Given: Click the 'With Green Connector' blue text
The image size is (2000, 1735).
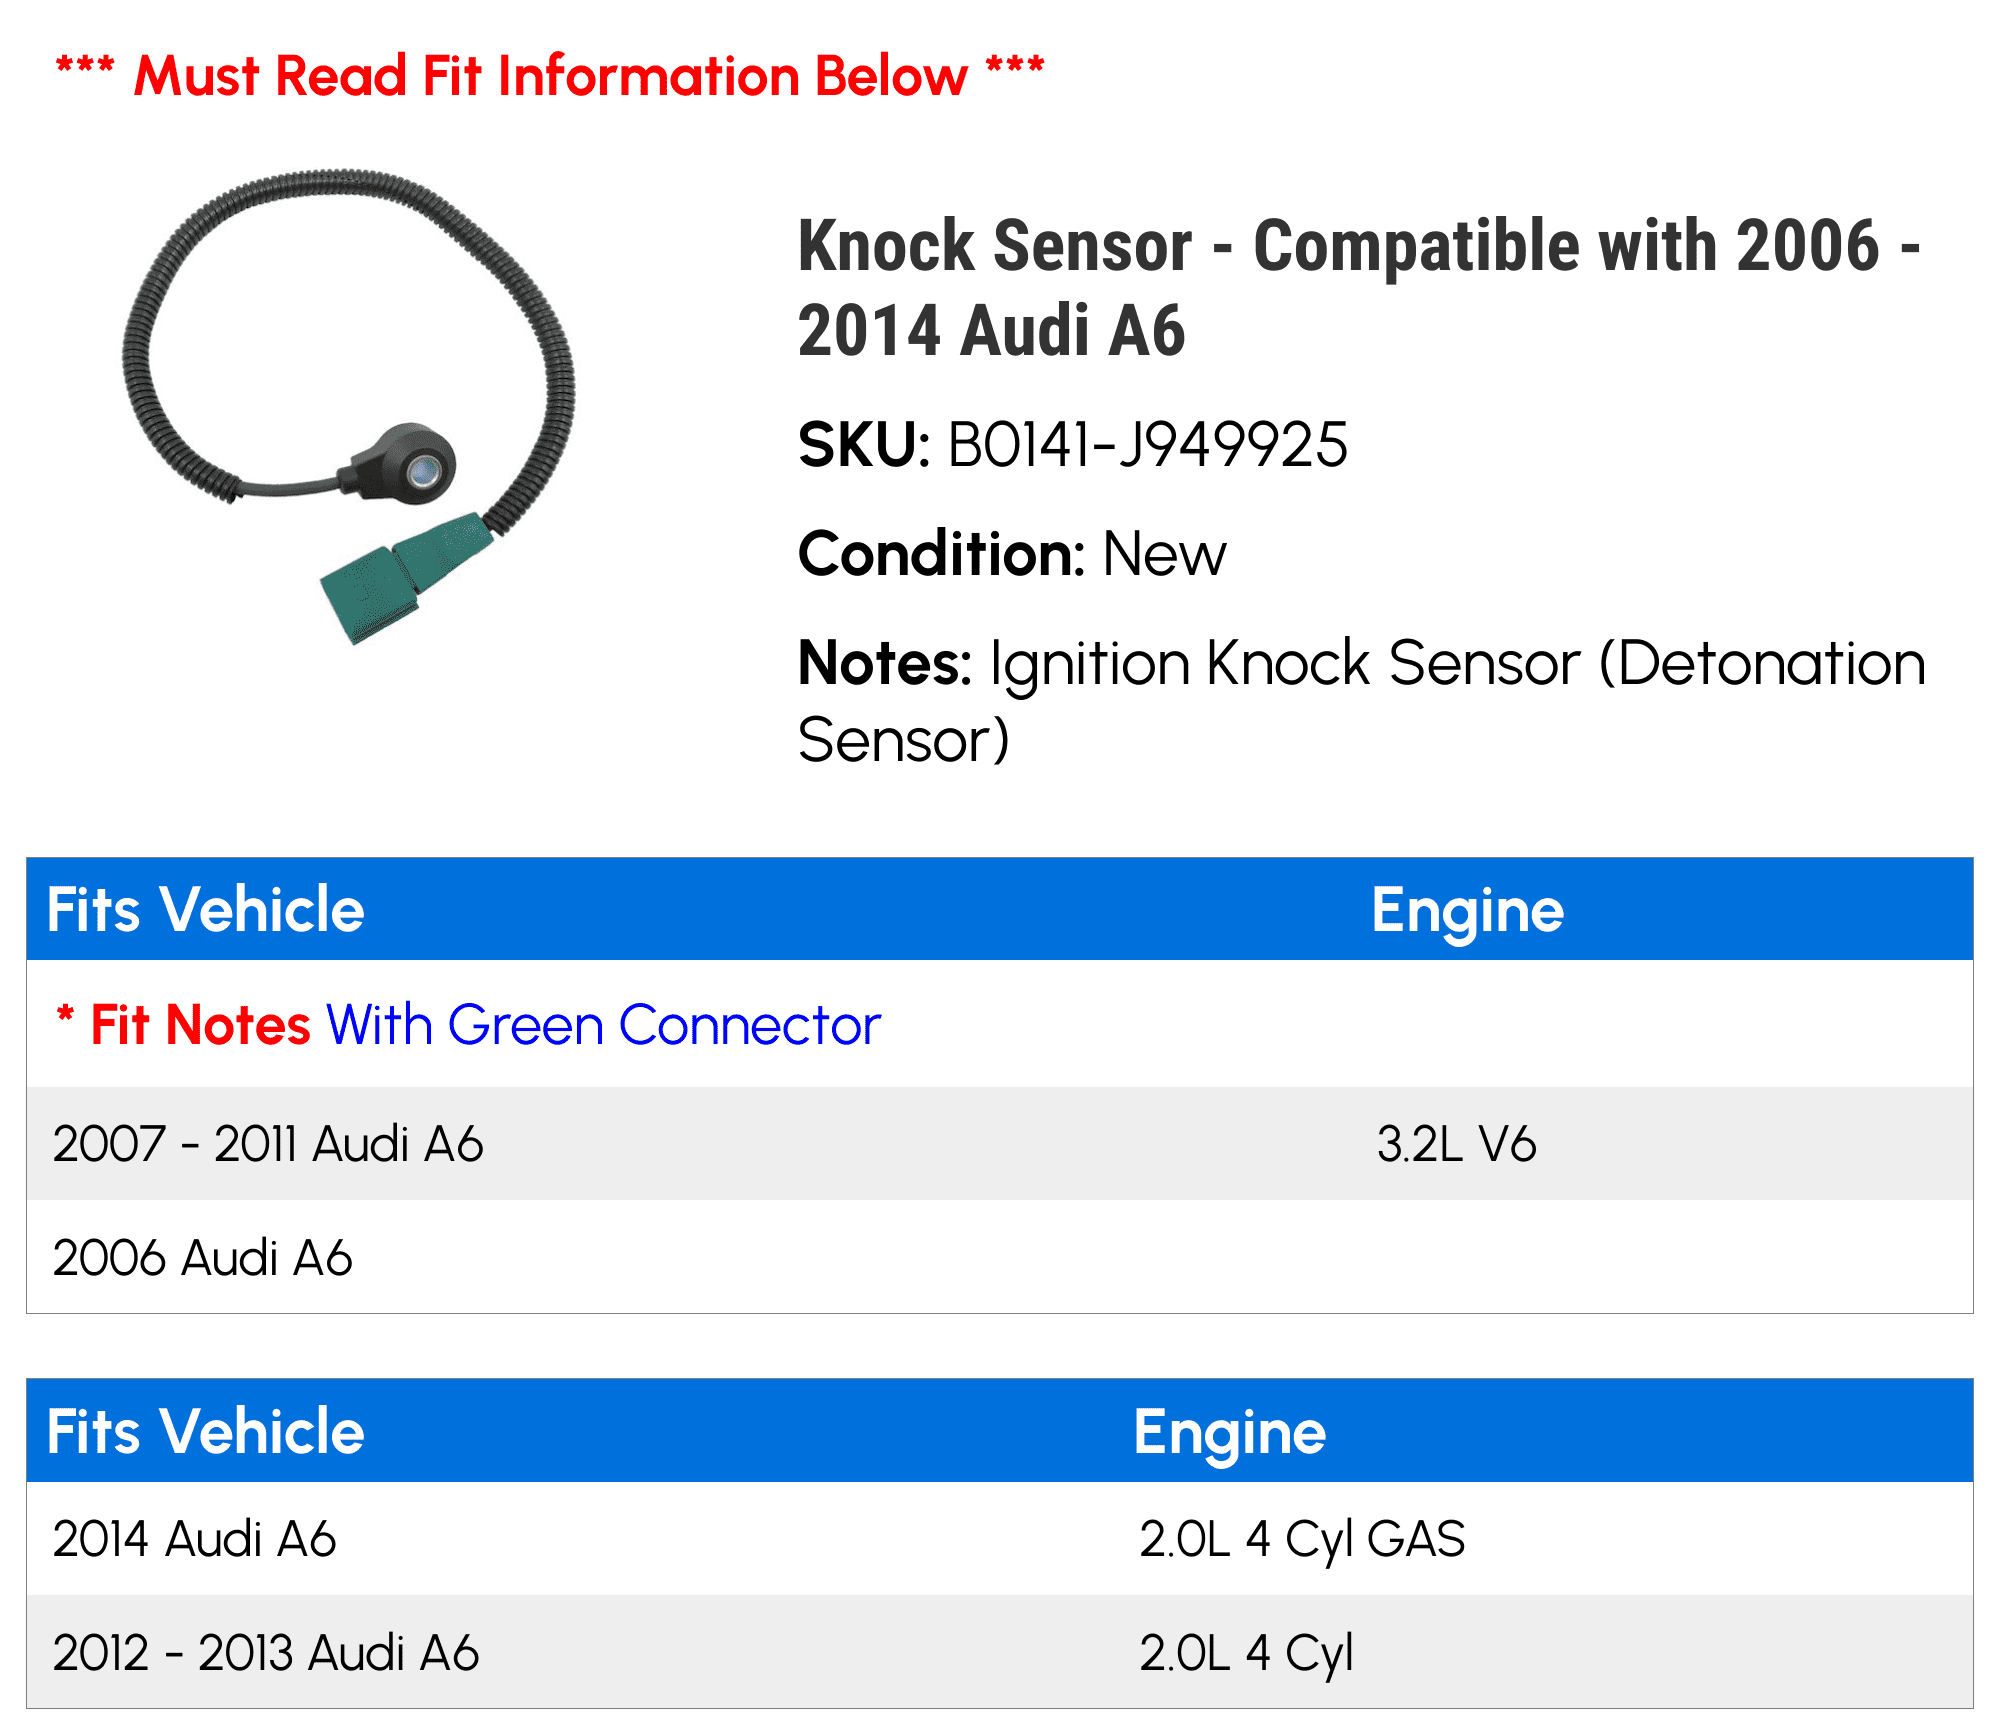Looking at the screenshot, I should [604, 1025].
